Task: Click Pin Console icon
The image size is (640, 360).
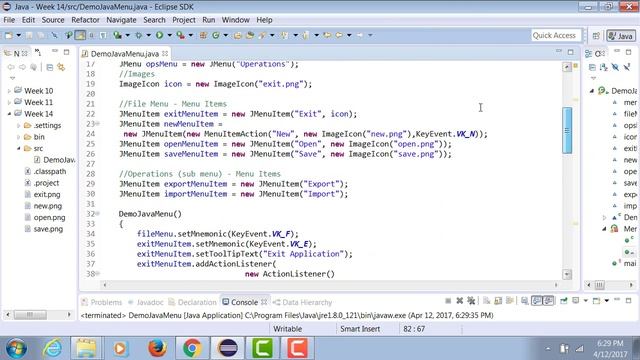Action: tap(564, 301)
